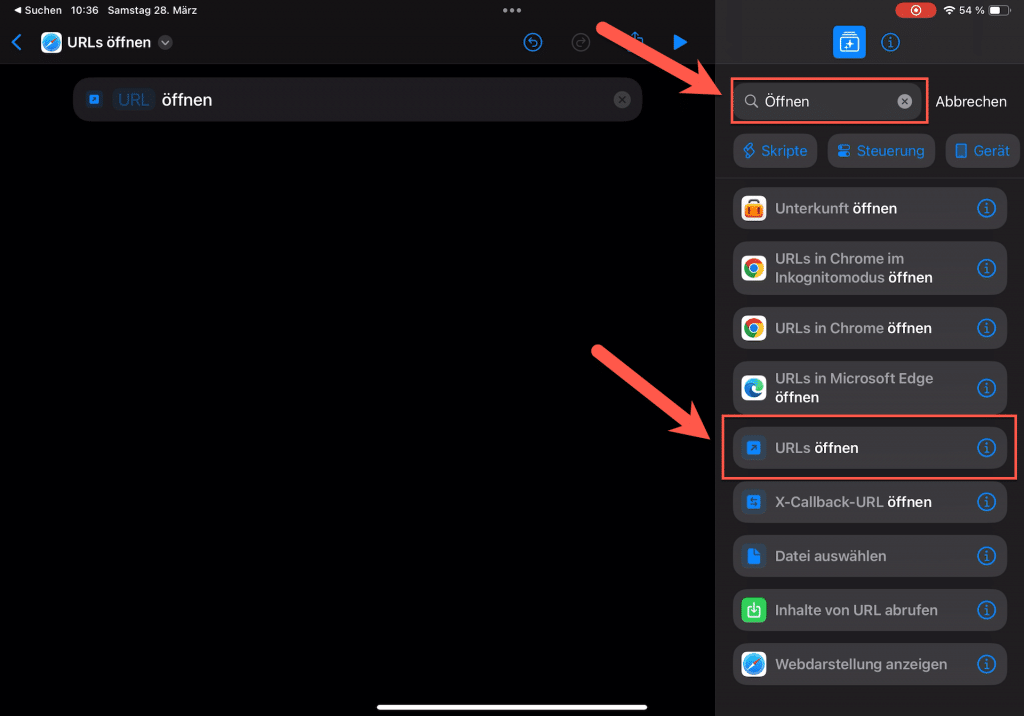Run the shortcut with play button
This screenshot has width=1024, height=716.
coord(680,42)
